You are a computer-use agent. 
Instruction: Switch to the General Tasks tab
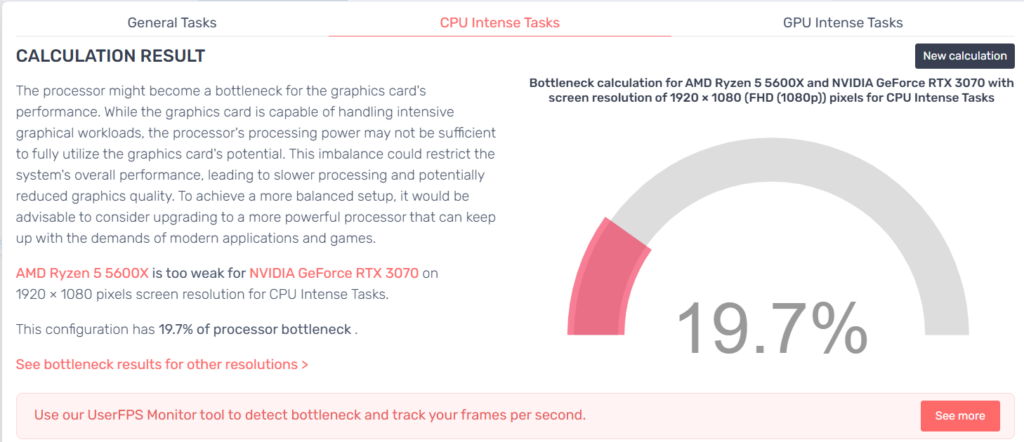tap(172, 22)
